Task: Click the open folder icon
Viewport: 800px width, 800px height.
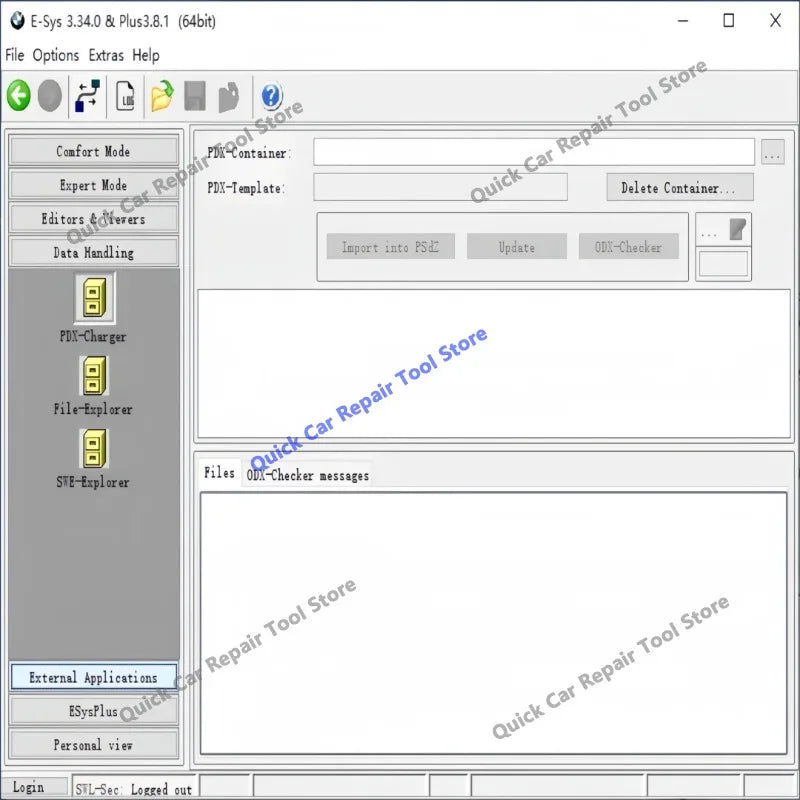Action: point(162,95)
